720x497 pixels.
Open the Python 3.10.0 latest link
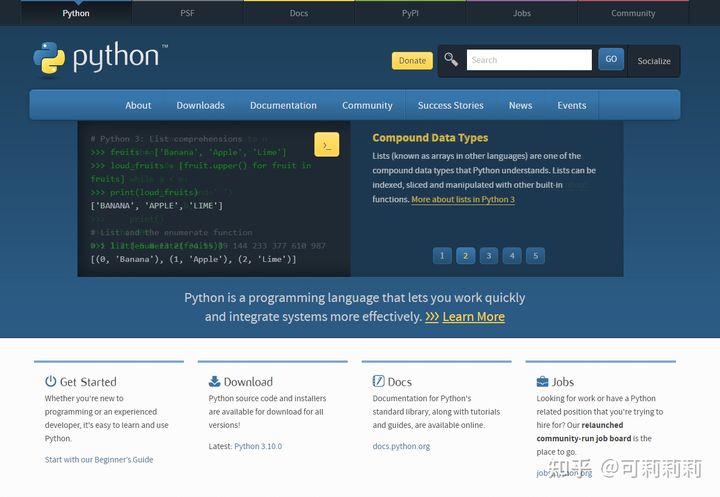[x=258, y=446]
